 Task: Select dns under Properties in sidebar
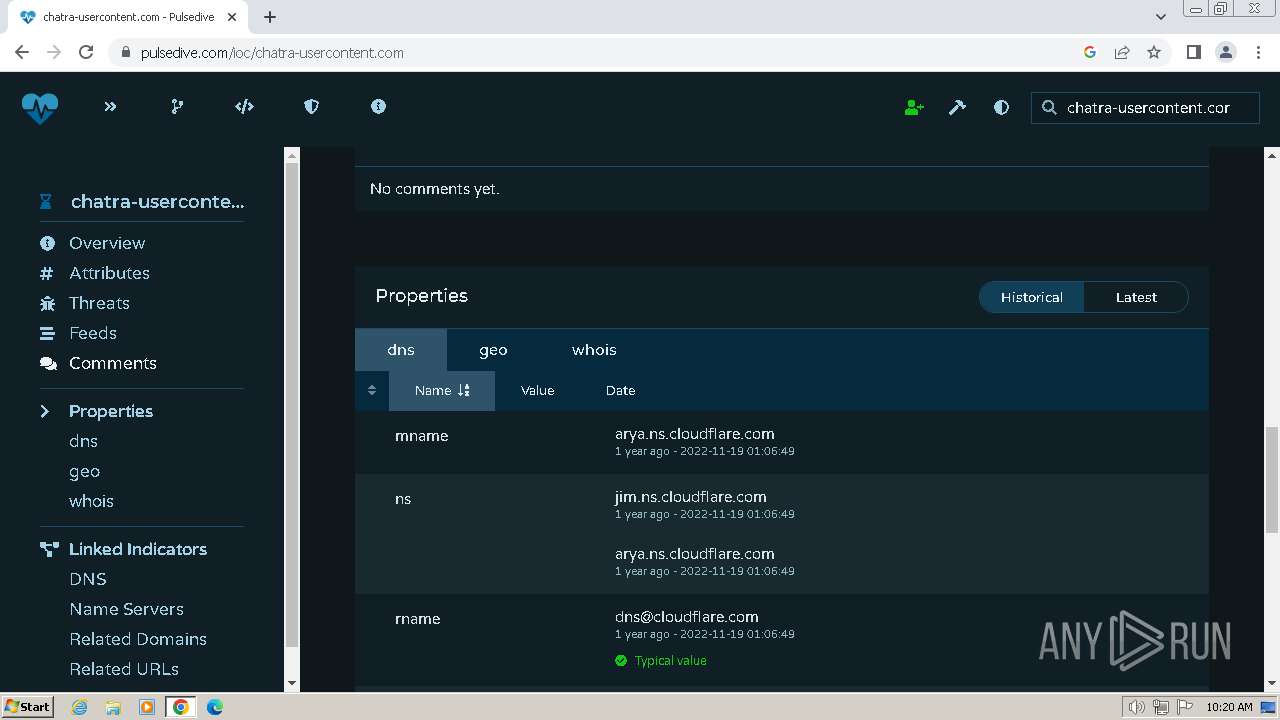click(x=83, y=441)
